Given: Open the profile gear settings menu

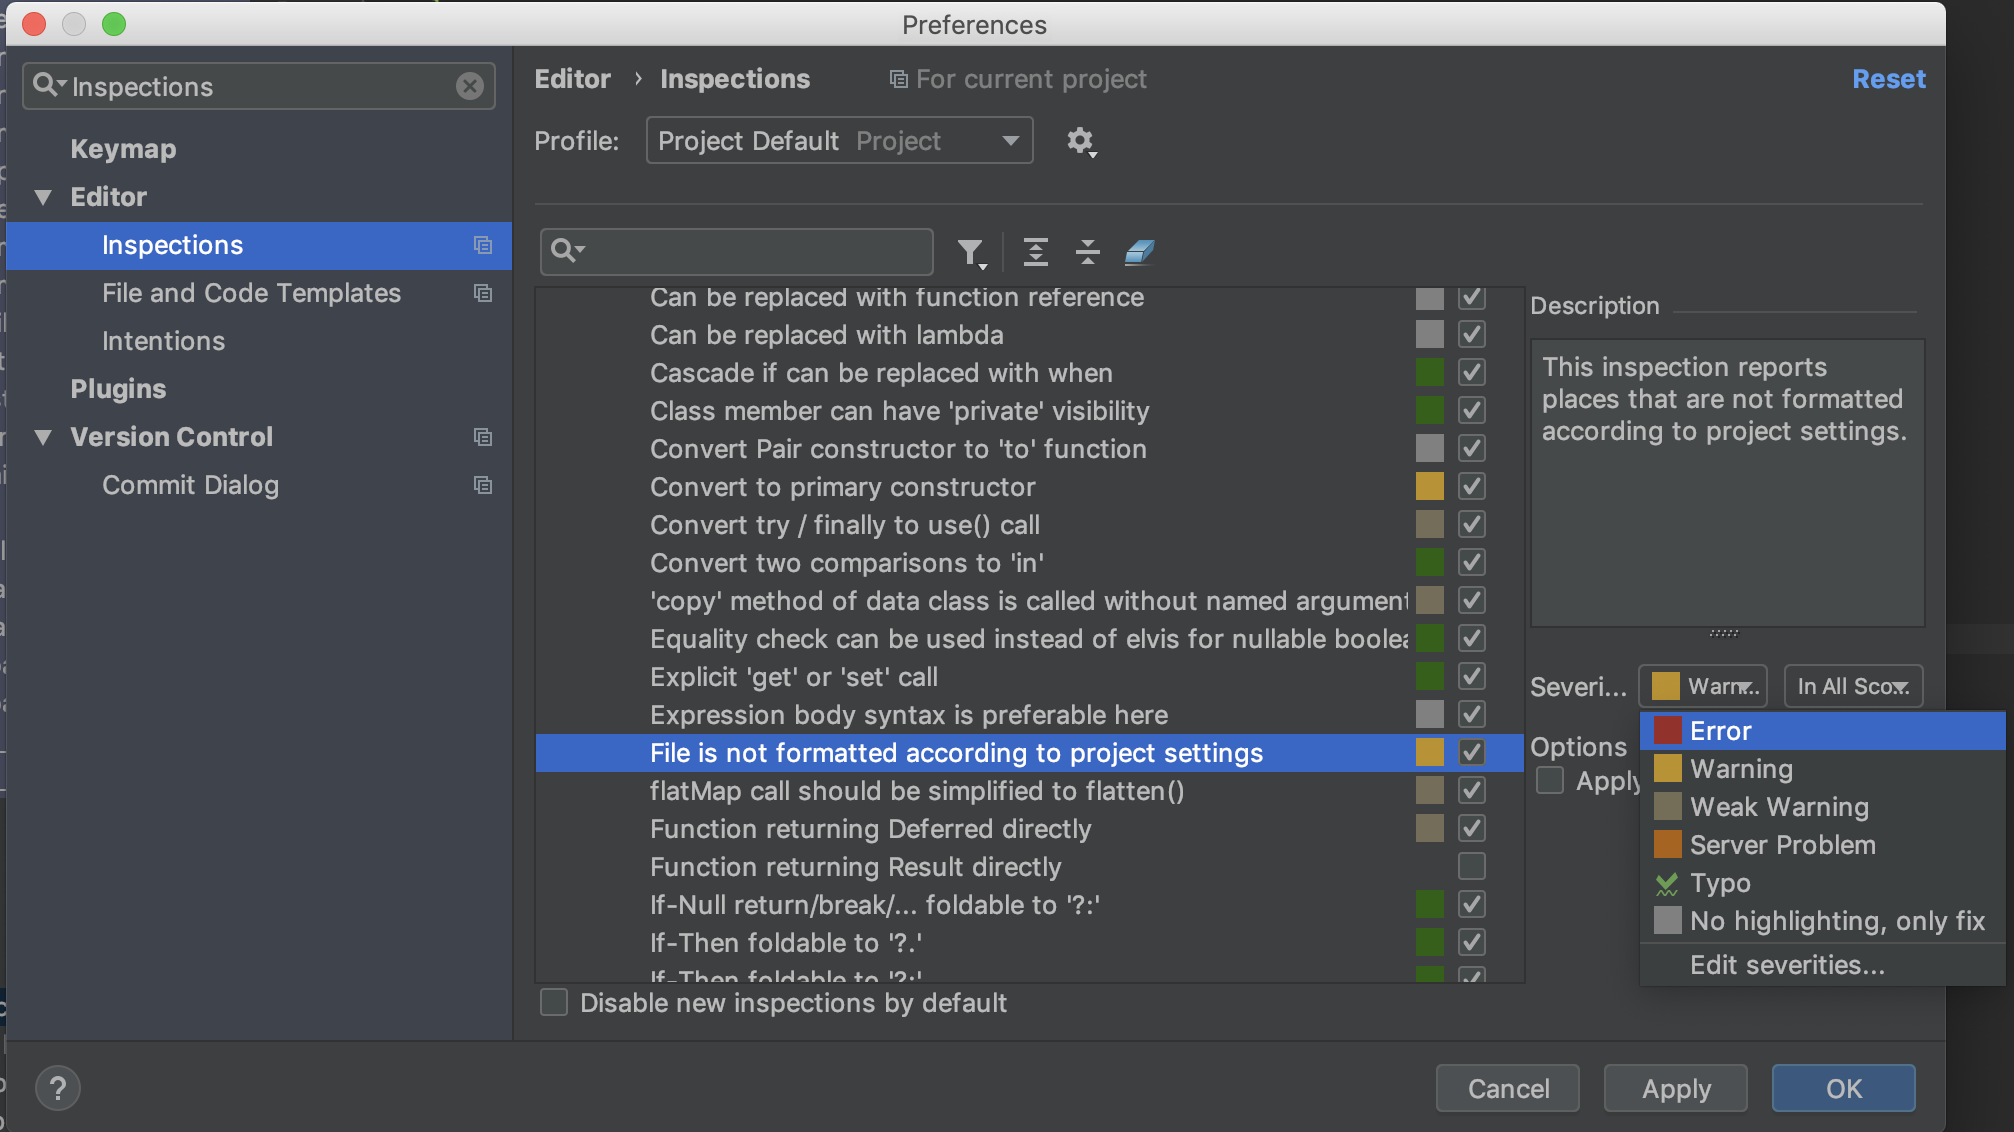Looking at the screenshot, I should coord(1081,141).
